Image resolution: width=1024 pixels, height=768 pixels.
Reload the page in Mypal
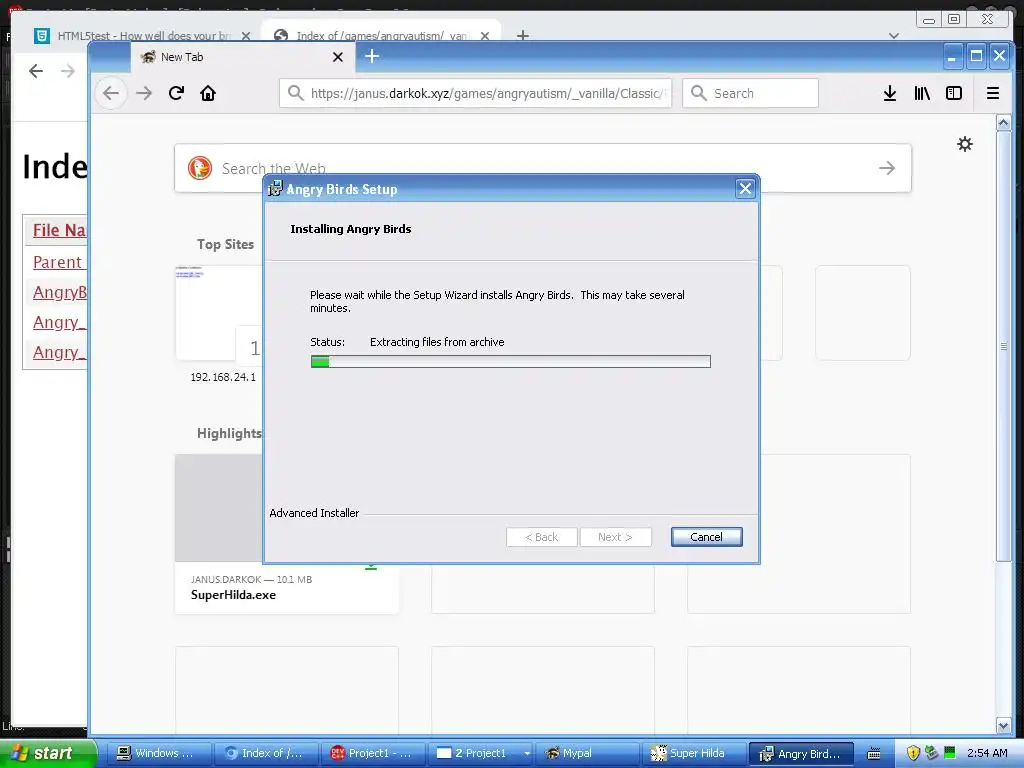[176, 93]
